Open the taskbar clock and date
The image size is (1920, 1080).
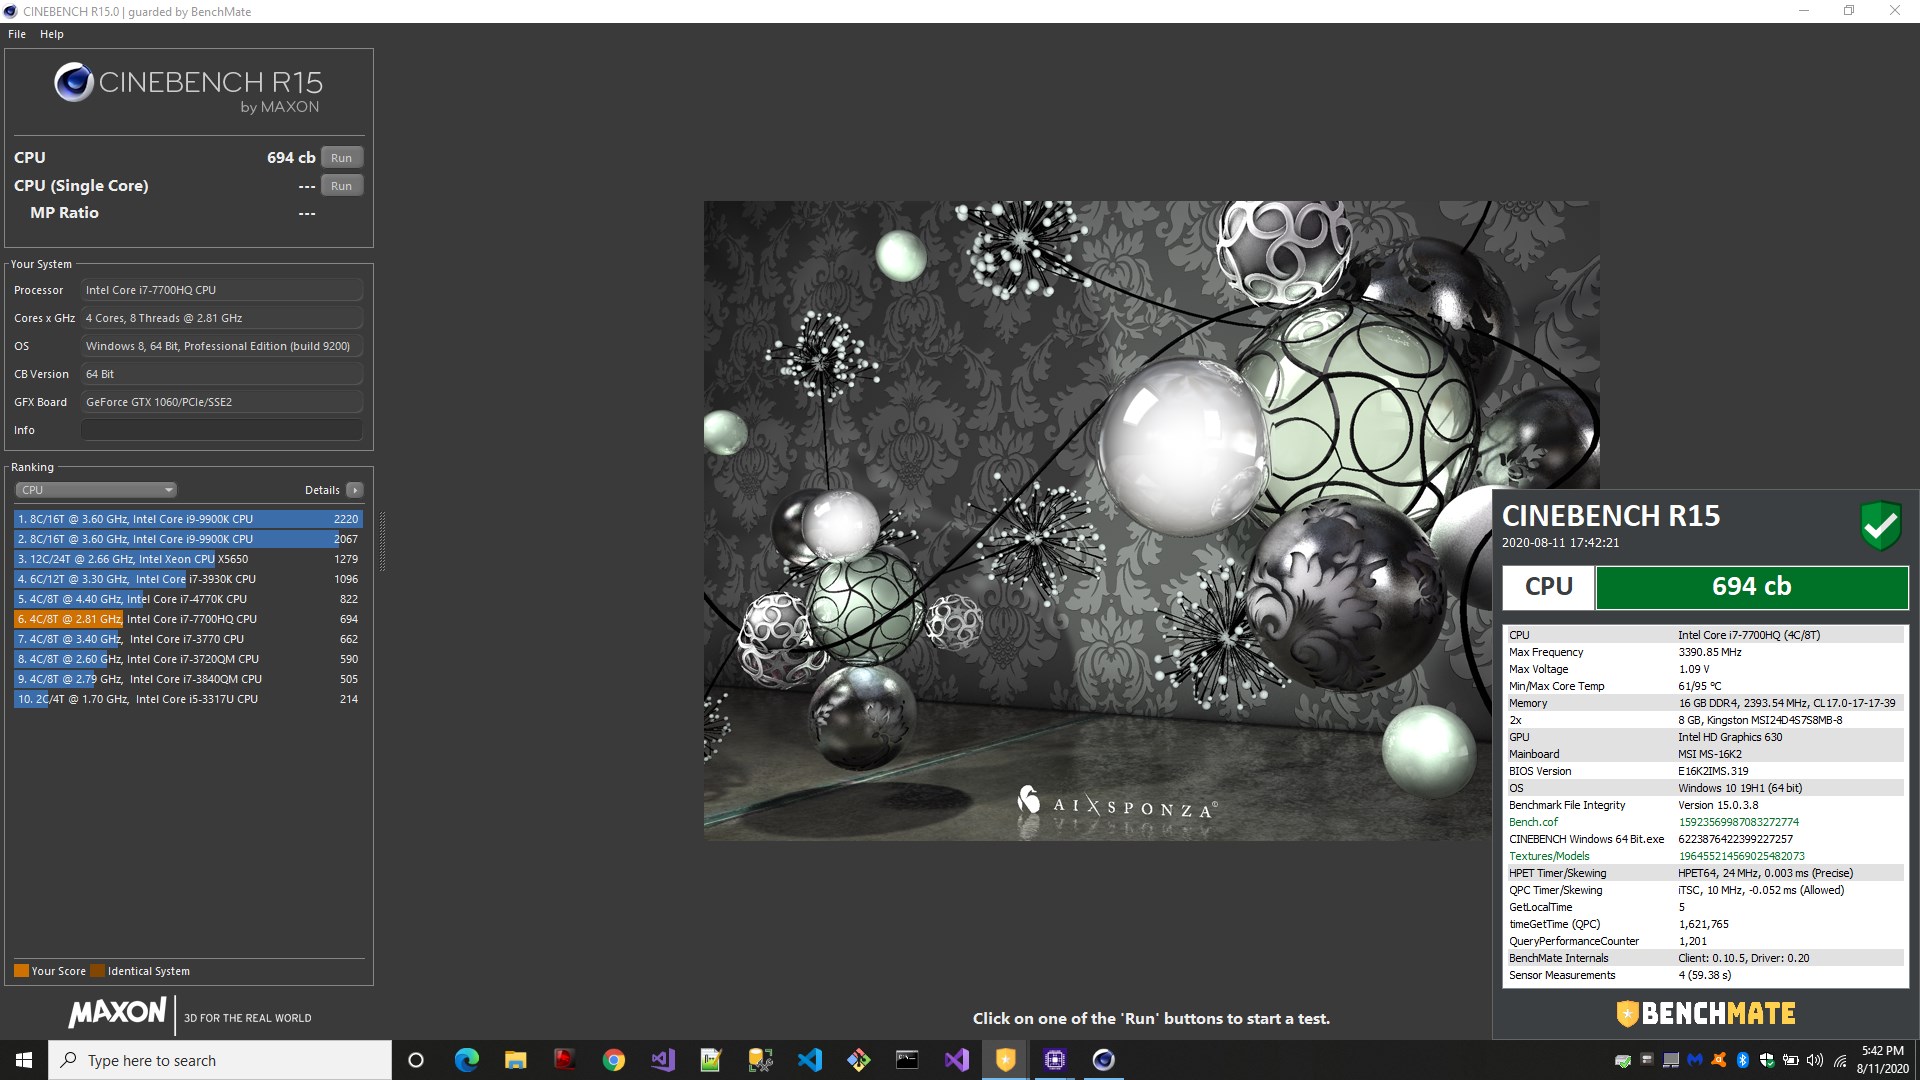pos(1883,1060)
